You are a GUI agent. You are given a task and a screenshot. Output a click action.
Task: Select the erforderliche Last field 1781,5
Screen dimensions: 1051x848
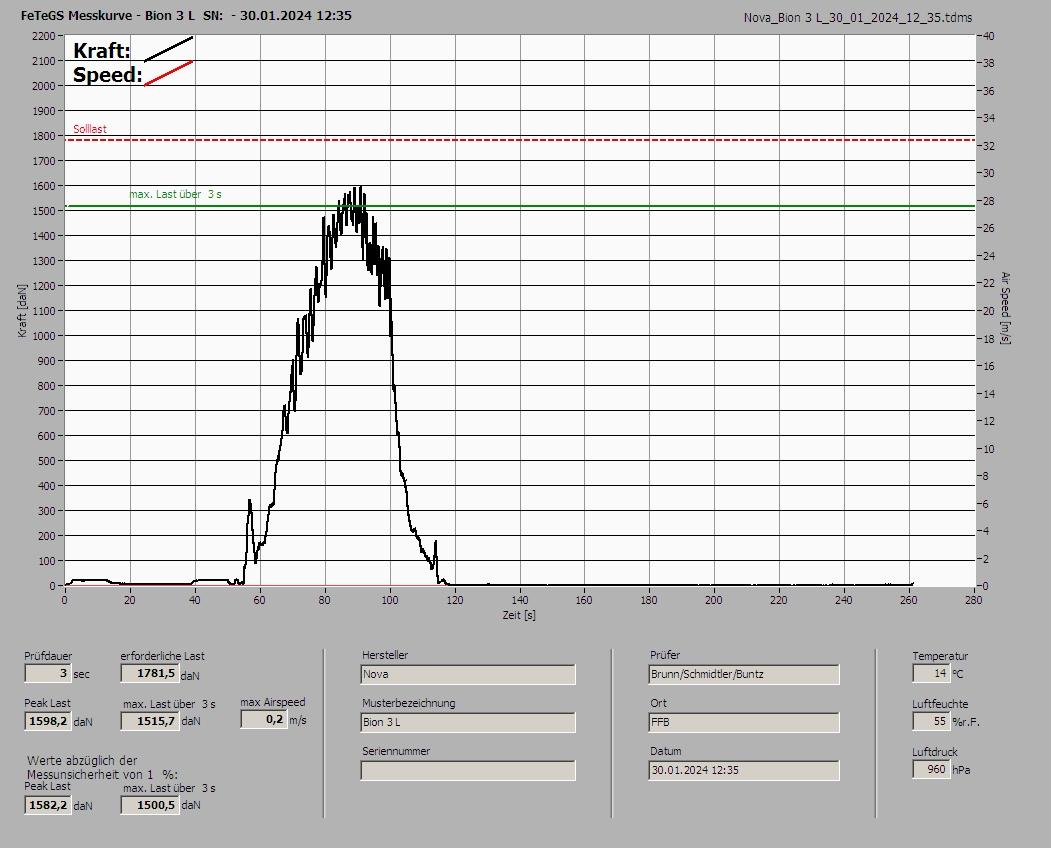tap(149, 673)
